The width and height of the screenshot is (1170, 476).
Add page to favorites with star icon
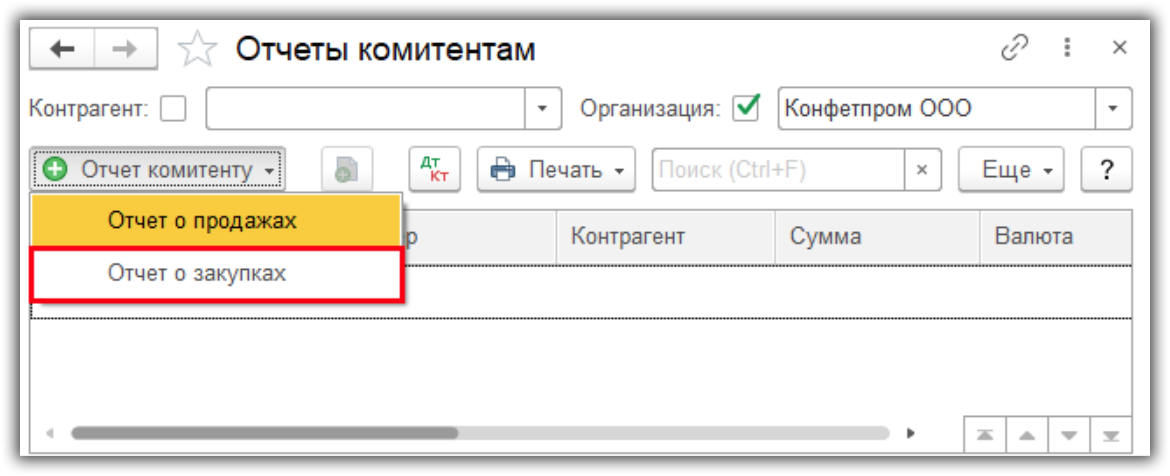click(197, 50)
